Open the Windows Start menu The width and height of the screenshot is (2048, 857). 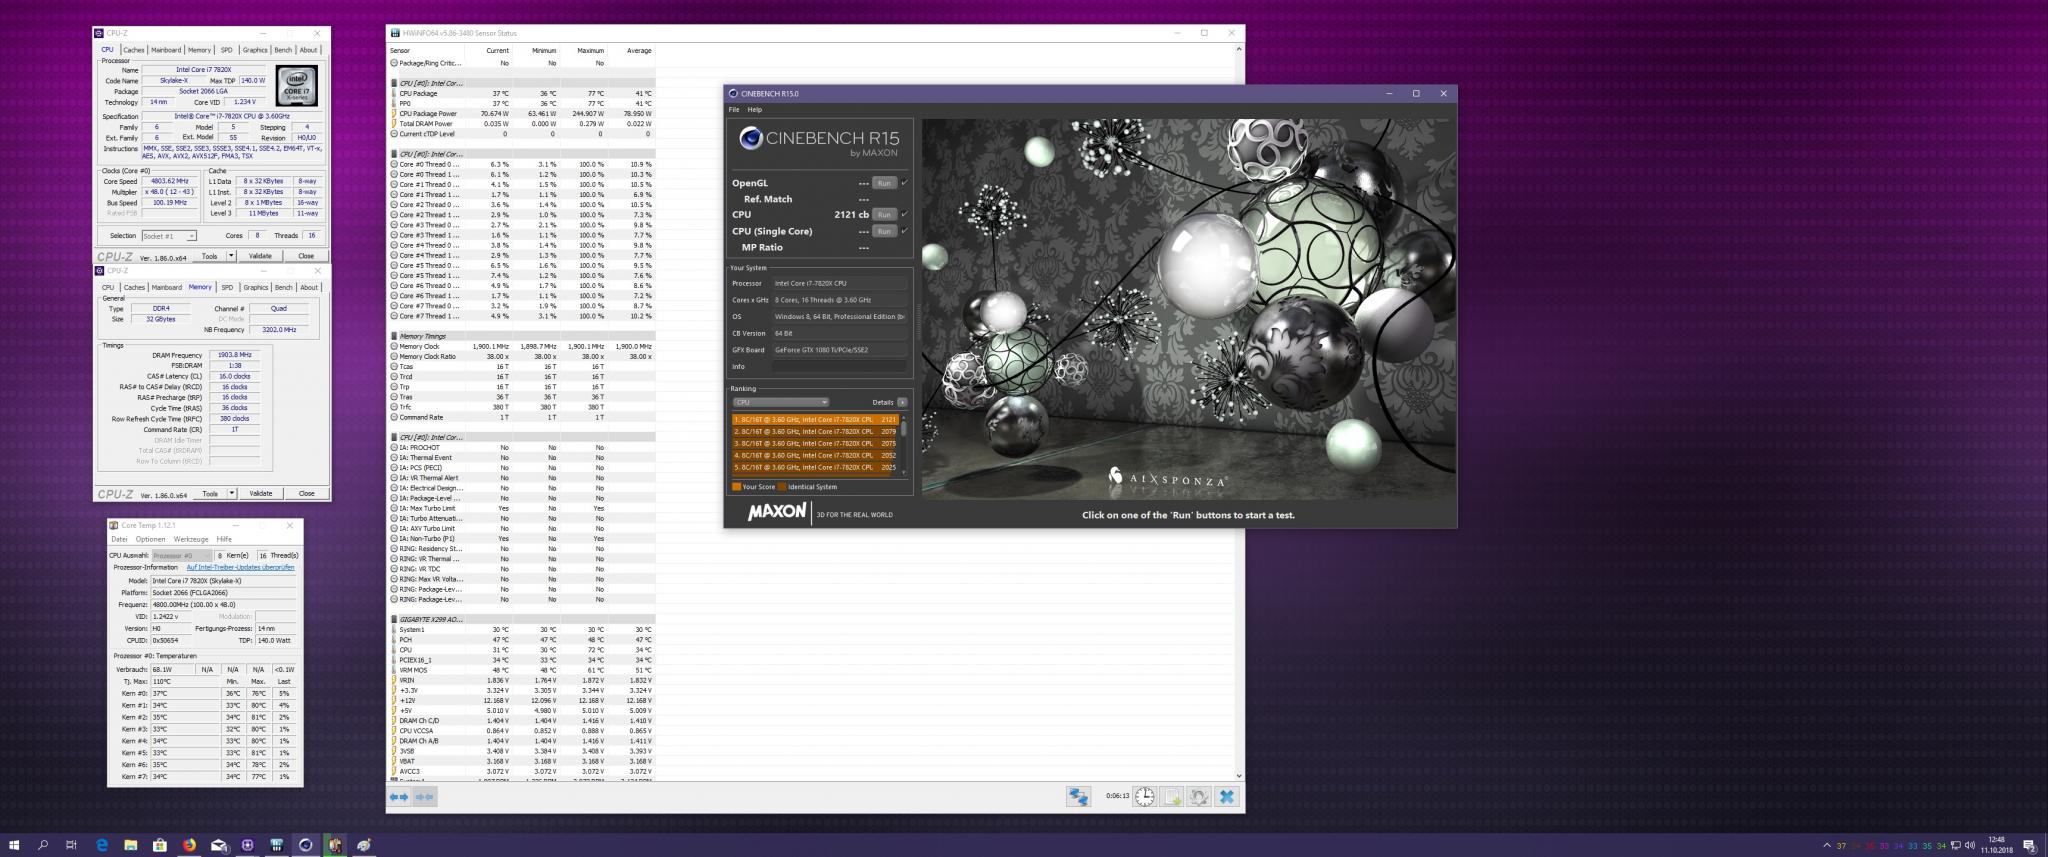point(14,845)
